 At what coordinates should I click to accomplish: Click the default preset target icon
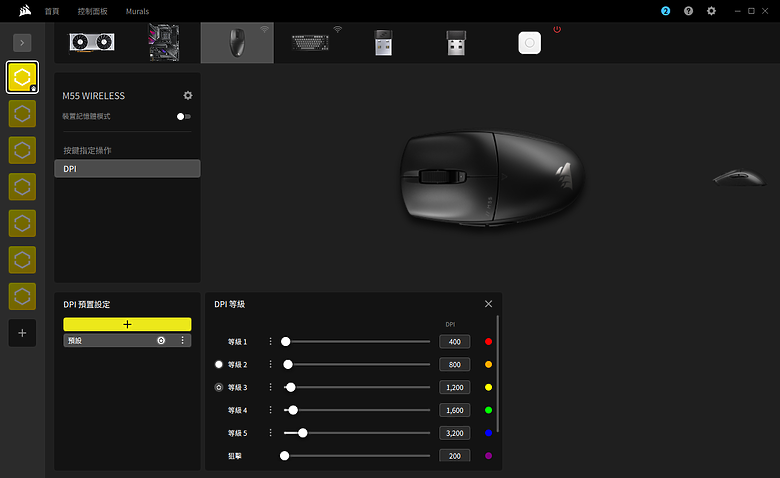click(x=161, y=340)
